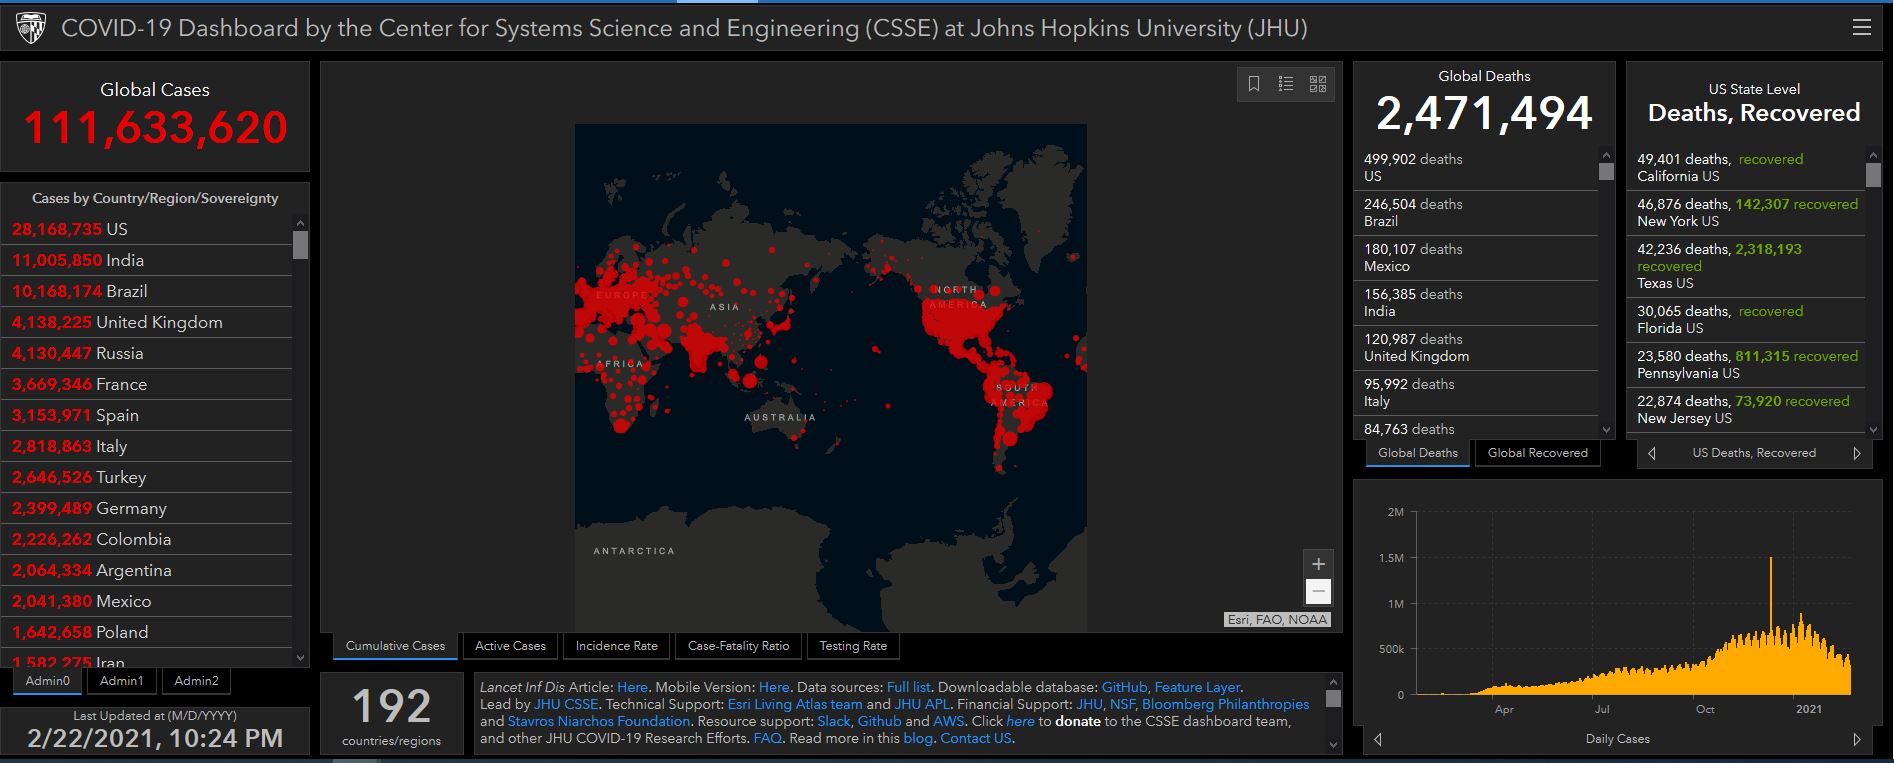Viewport: 1894px width, 763px height.
Task: Open the hamburger menu in the header
Action: point(1861,28)
